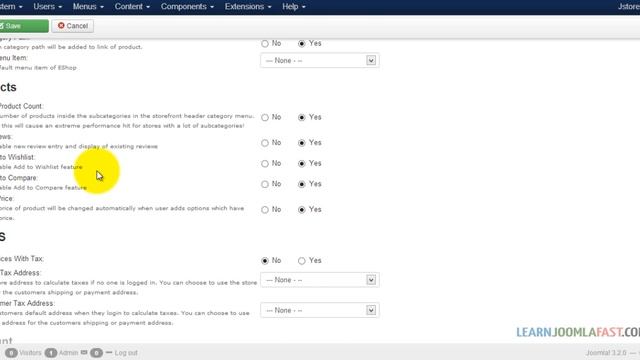Viewport: 640px width, 360px height.
Task: Open the Menus menu
Action: click(x=88, y=7)
